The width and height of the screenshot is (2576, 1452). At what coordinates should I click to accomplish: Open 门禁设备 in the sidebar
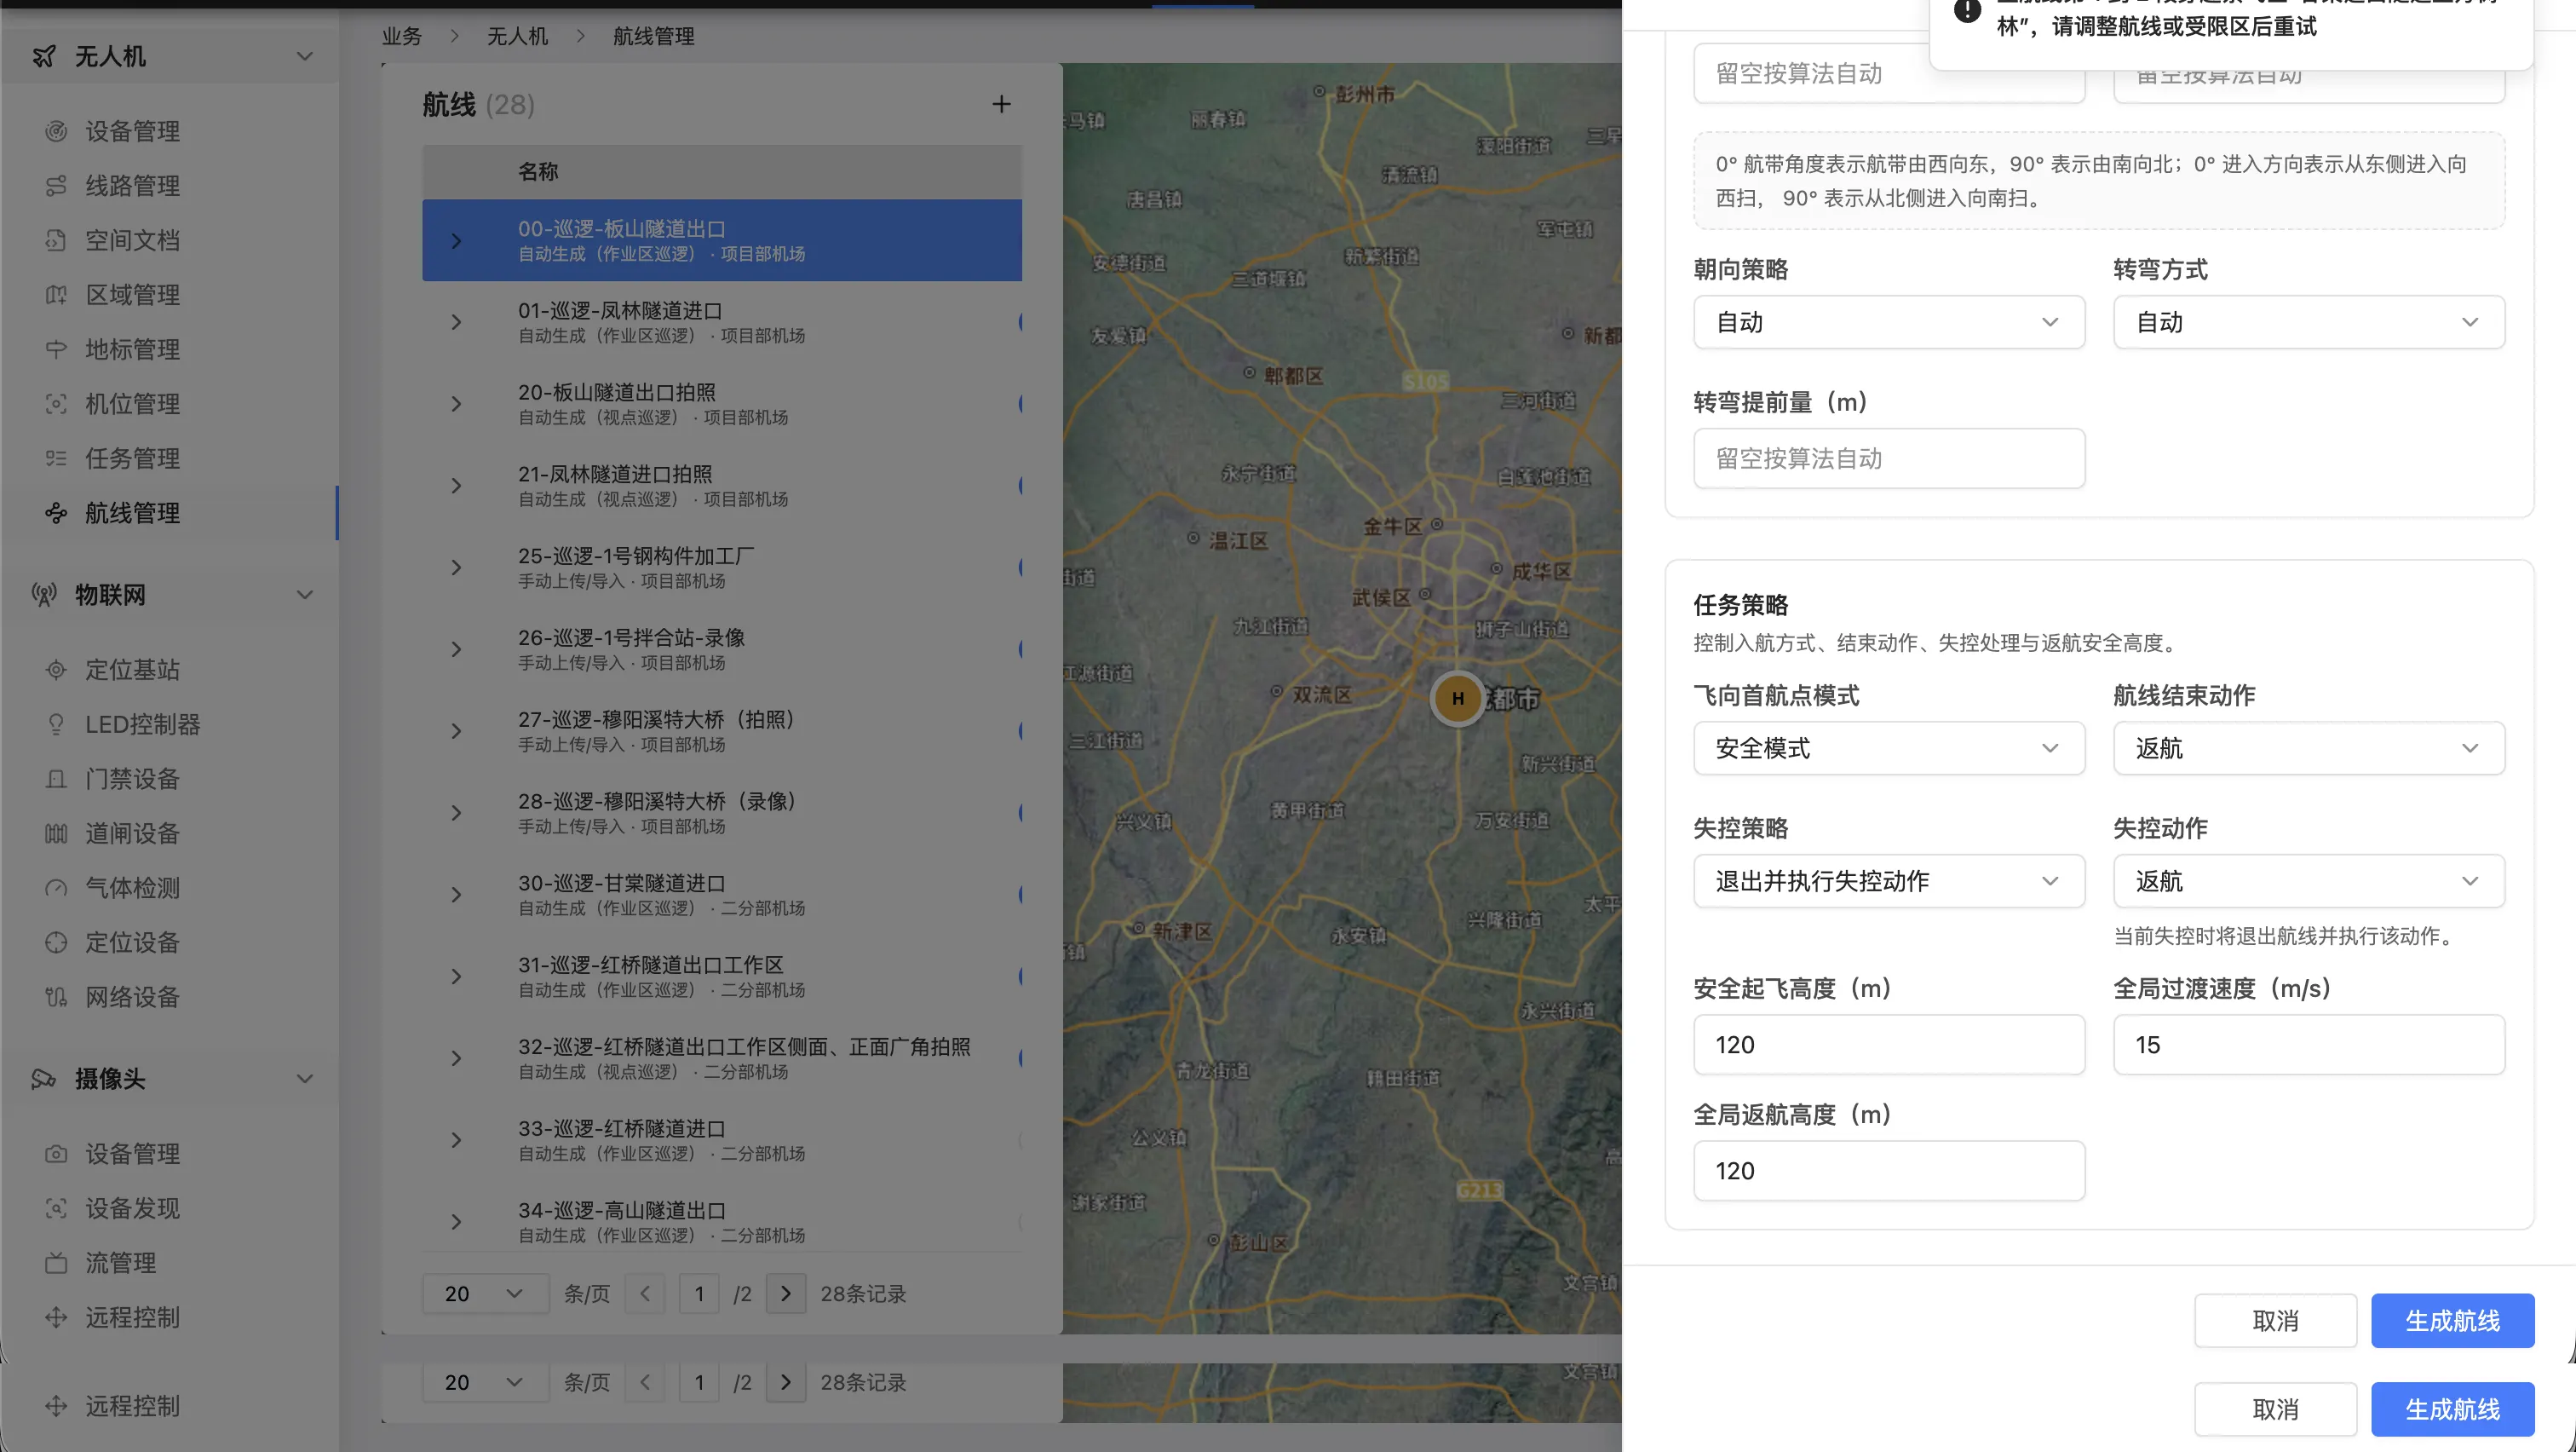(x=132, y=779)
